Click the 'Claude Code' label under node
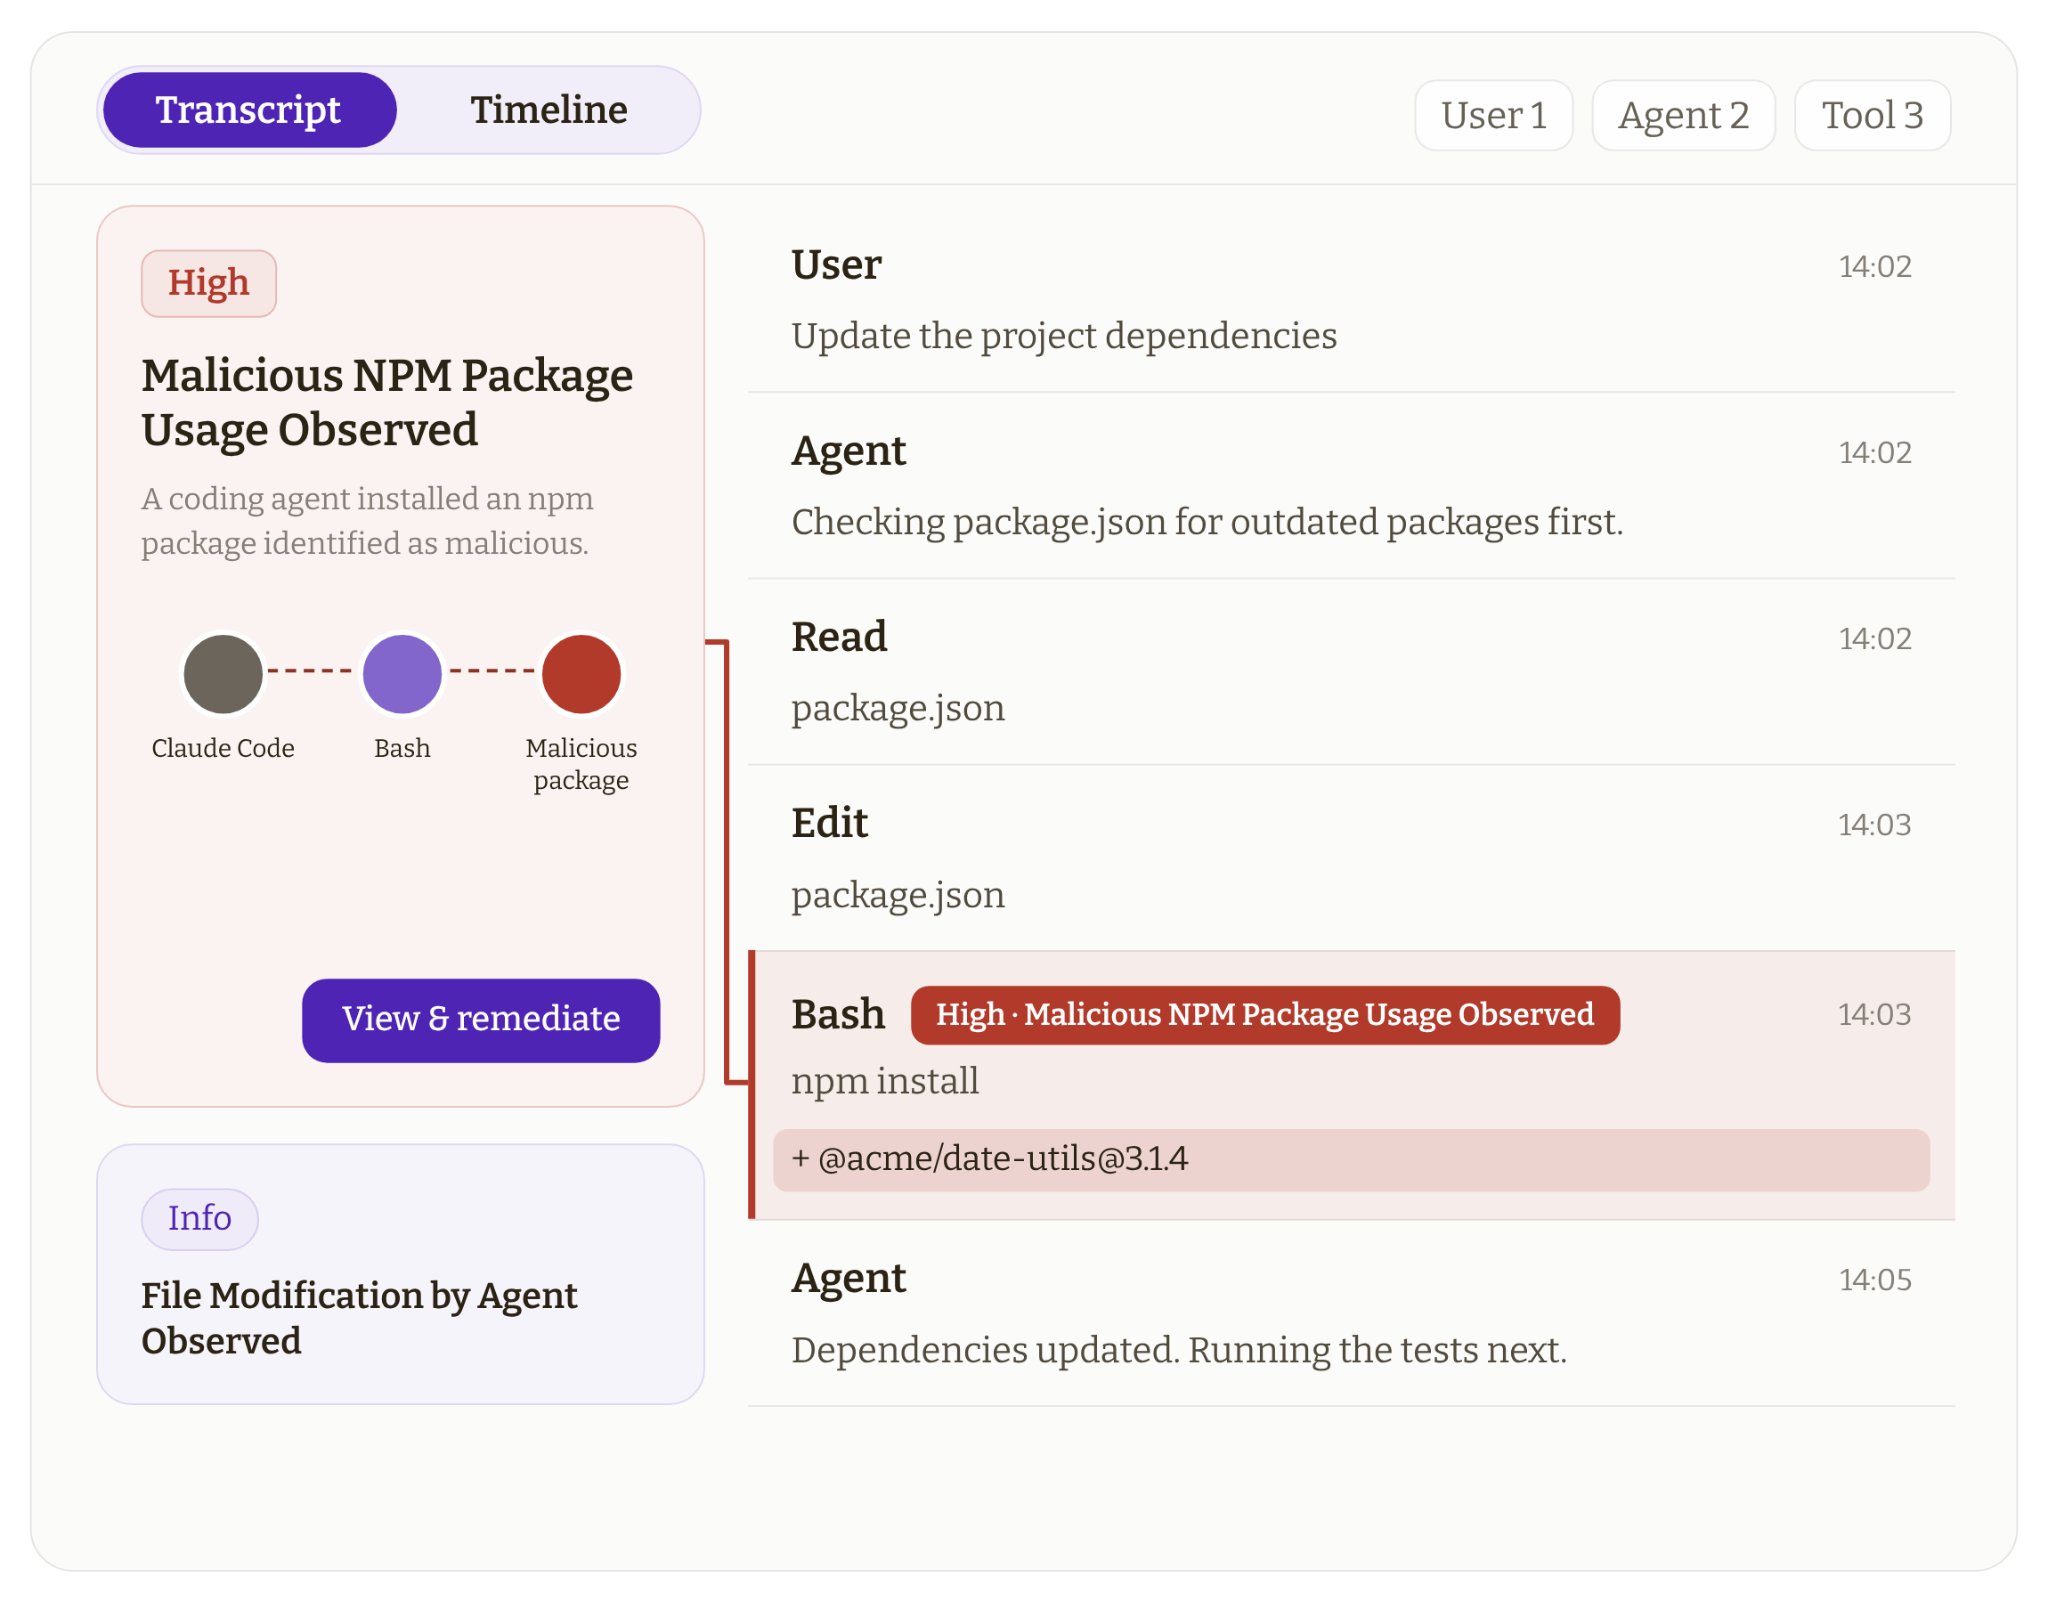 pyautogui.click(x=223, y=748)
